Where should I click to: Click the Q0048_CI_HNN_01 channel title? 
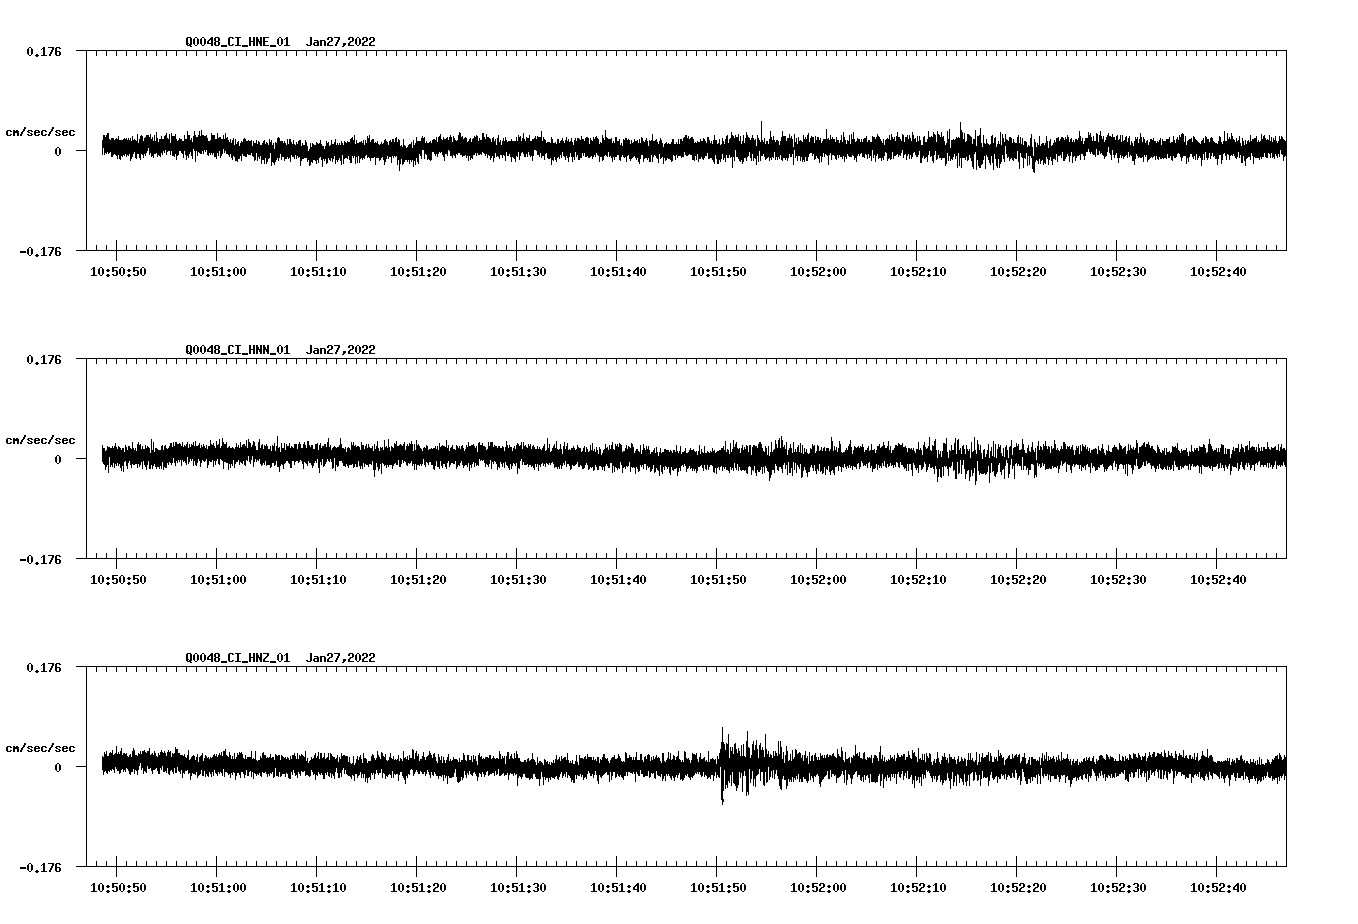click(237, 350)
